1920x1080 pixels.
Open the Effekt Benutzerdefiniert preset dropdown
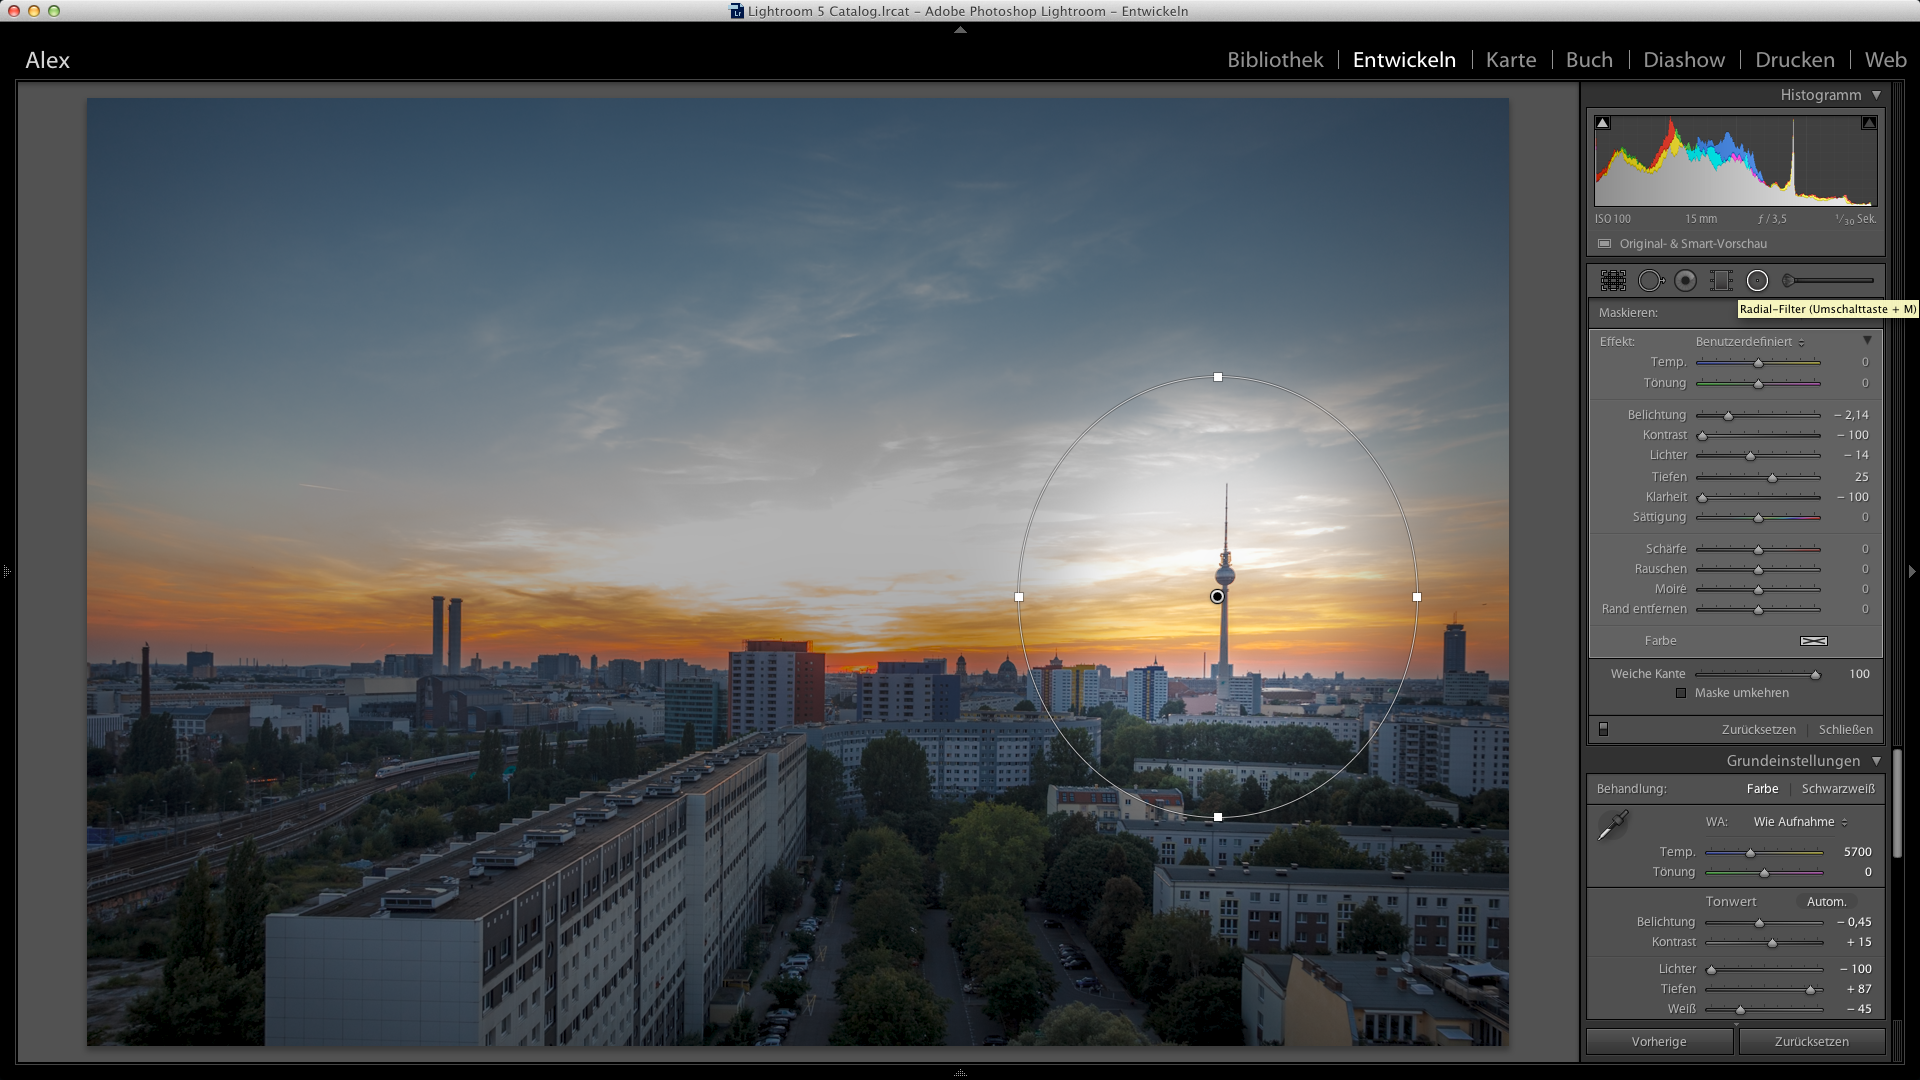1750,342
